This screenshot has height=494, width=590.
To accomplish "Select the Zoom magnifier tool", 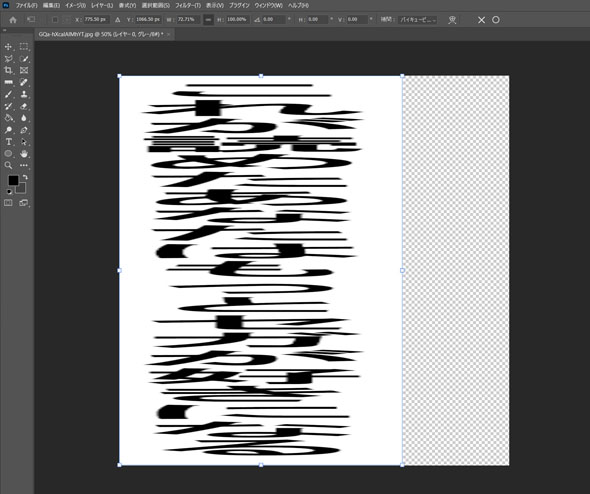I will pyautogui.click(x=8, y=166).
